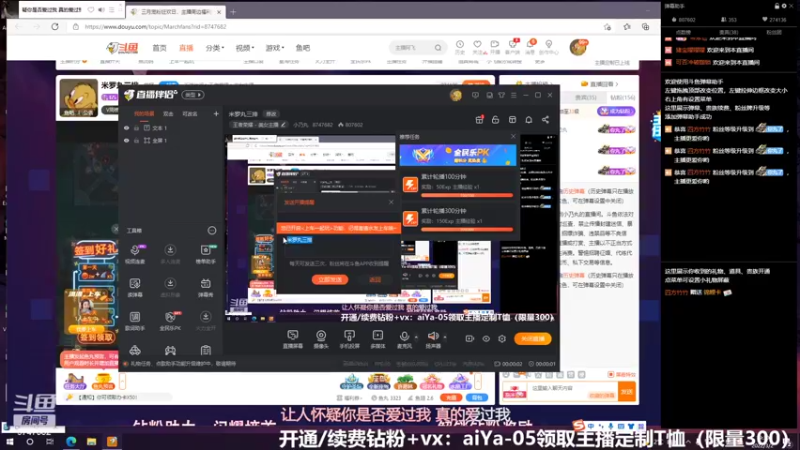Viewport: 800px width, 450px height.
Task: Mute the first browser tab audio
Action: coord(101,10)
